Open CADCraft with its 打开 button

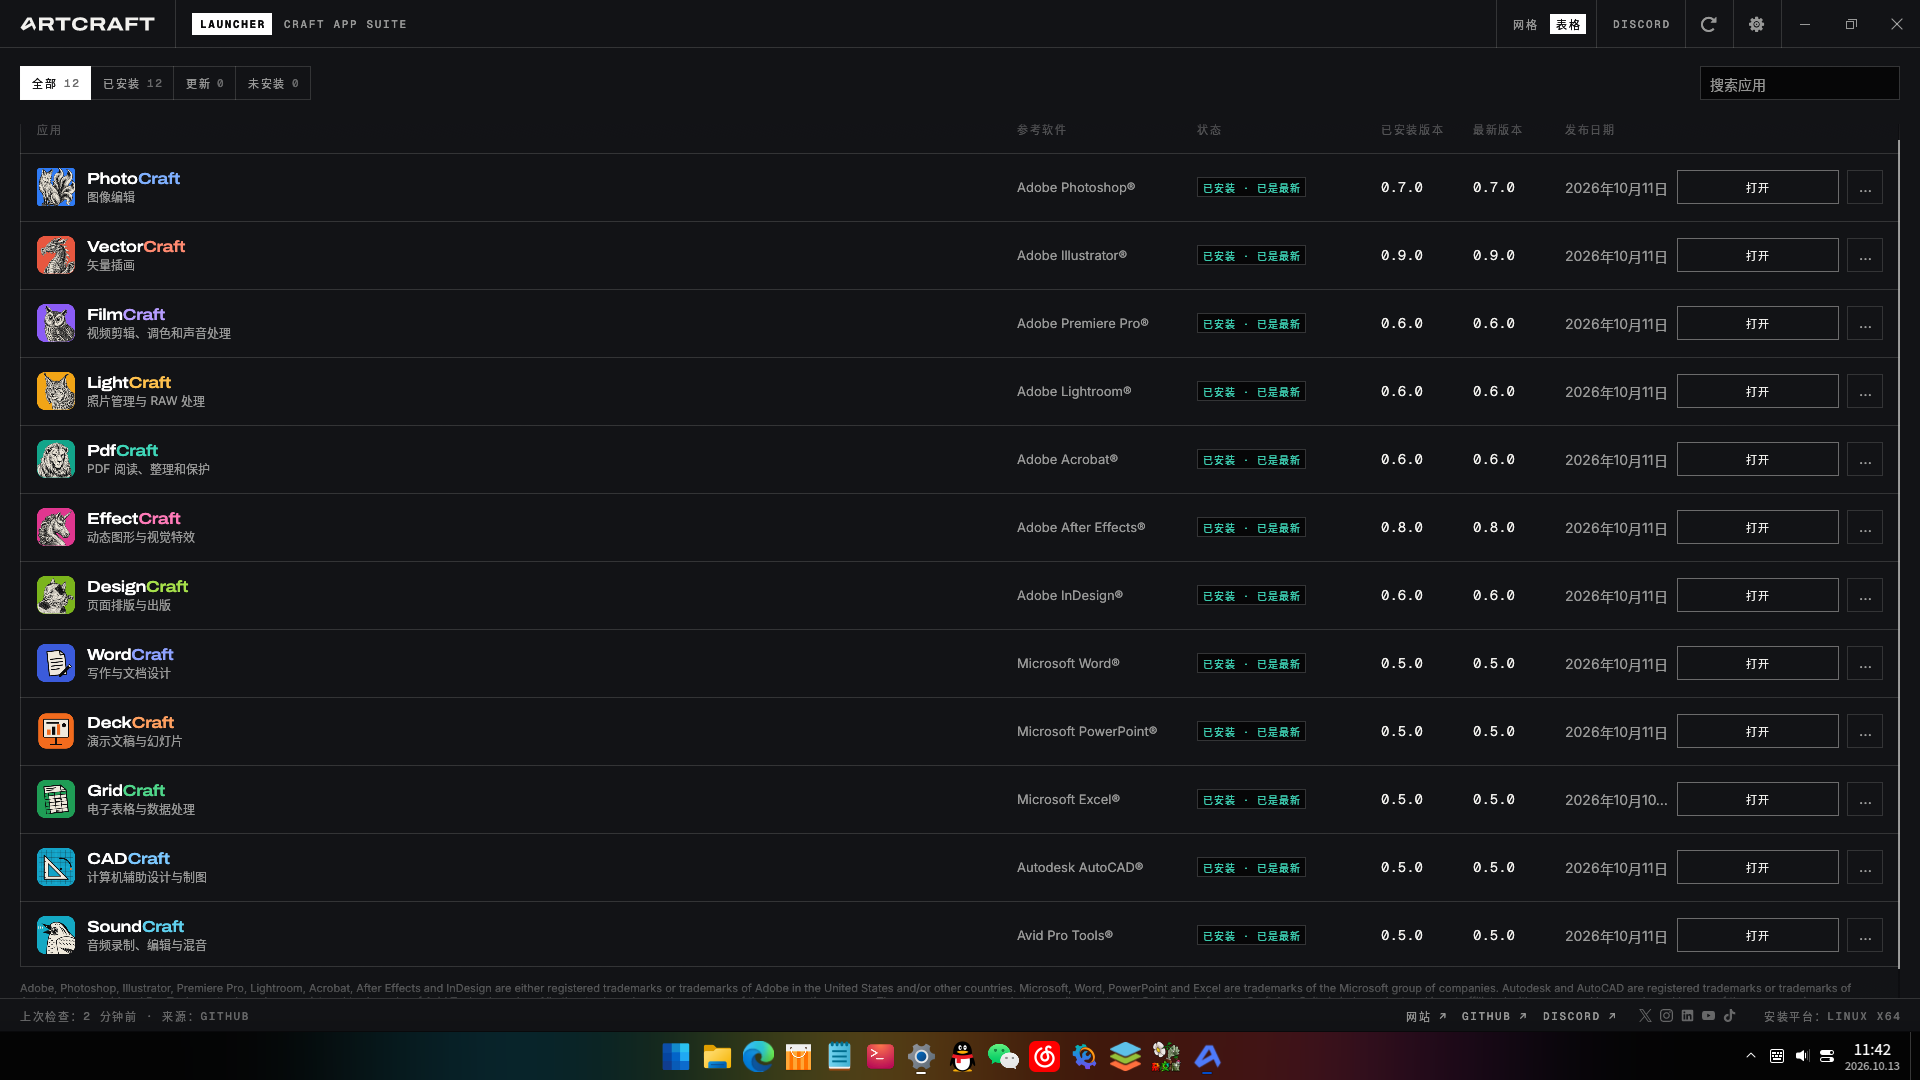(x=1757, y=867)
